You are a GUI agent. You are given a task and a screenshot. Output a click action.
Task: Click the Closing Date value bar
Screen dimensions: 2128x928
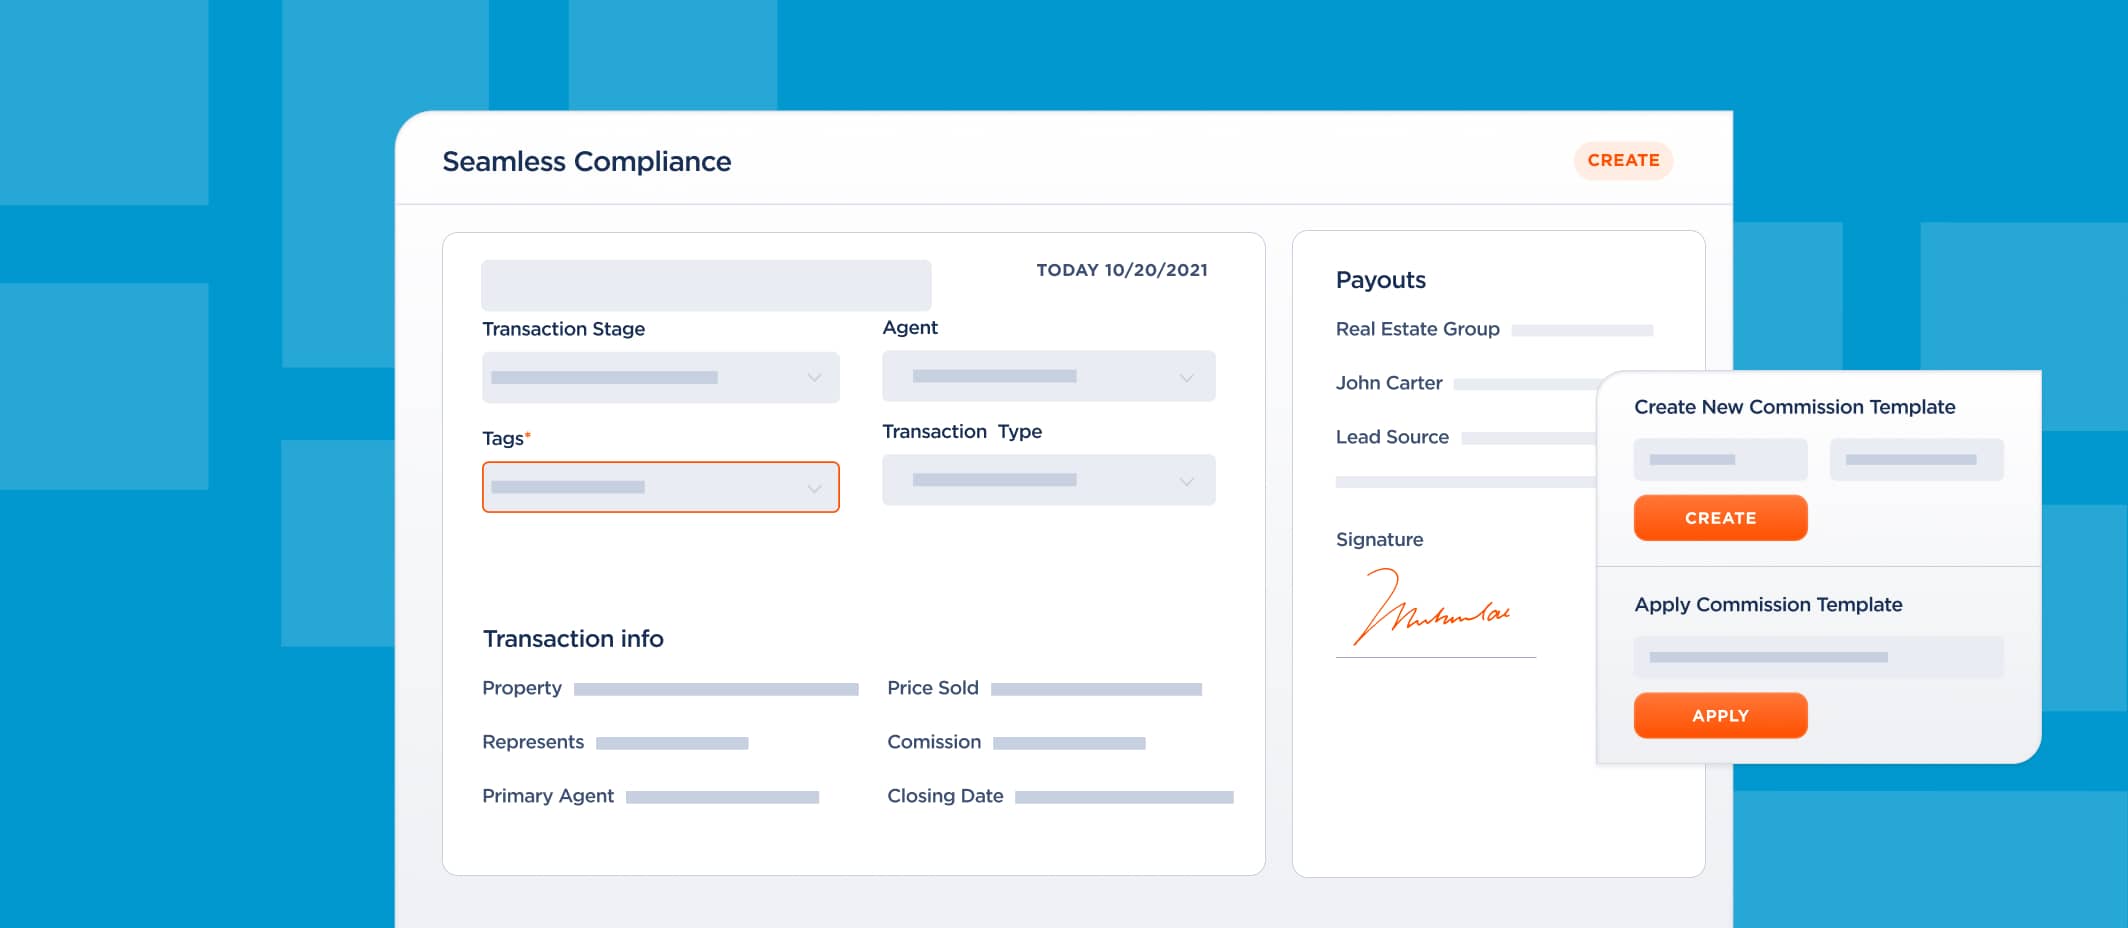click(1125, 796)
